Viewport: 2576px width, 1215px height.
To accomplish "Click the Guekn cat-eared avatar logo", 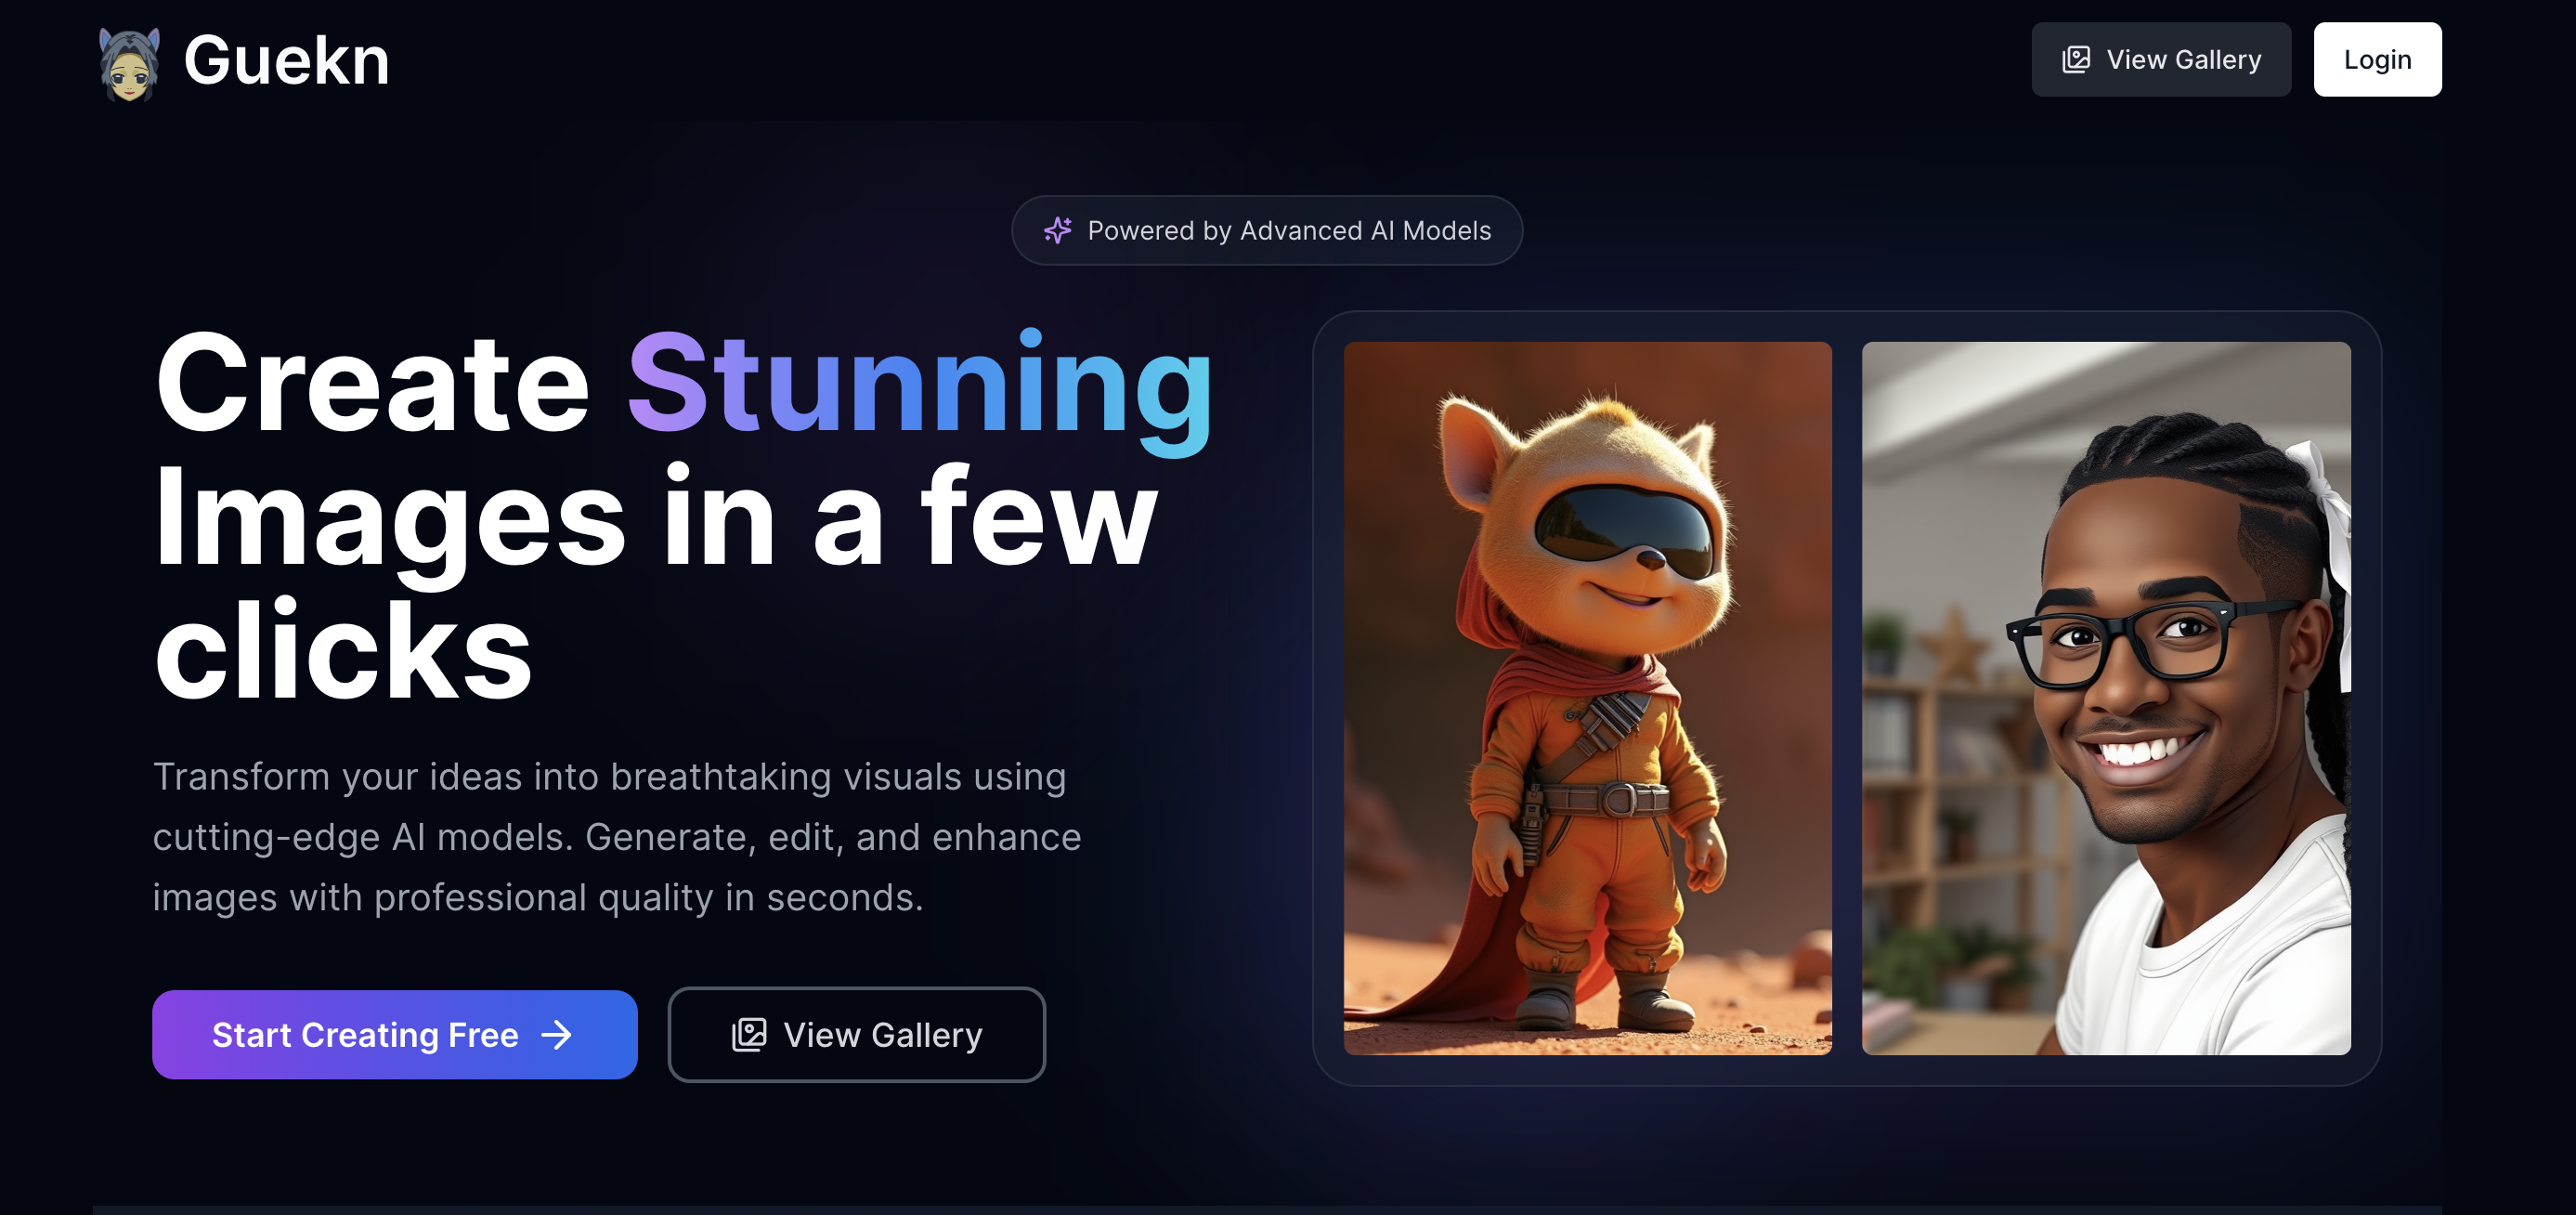I will pyautogui.click(x=129, y=64).
